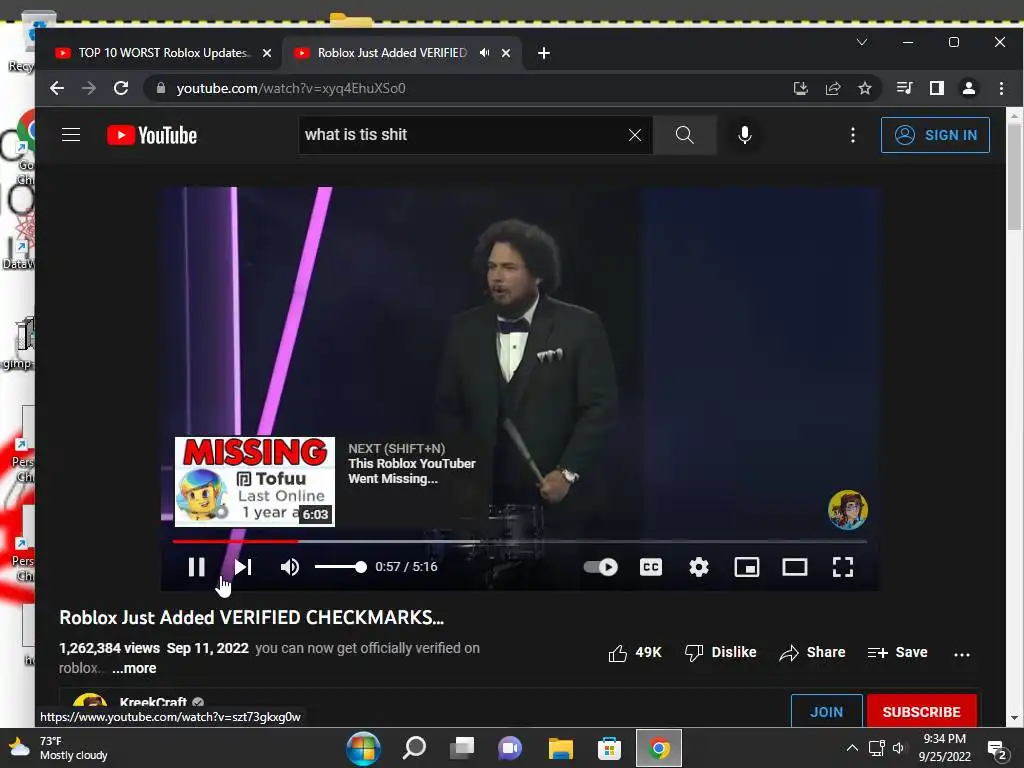Open YouTube settings three-dot menu
1024x768 pixels.
point(852,135)
